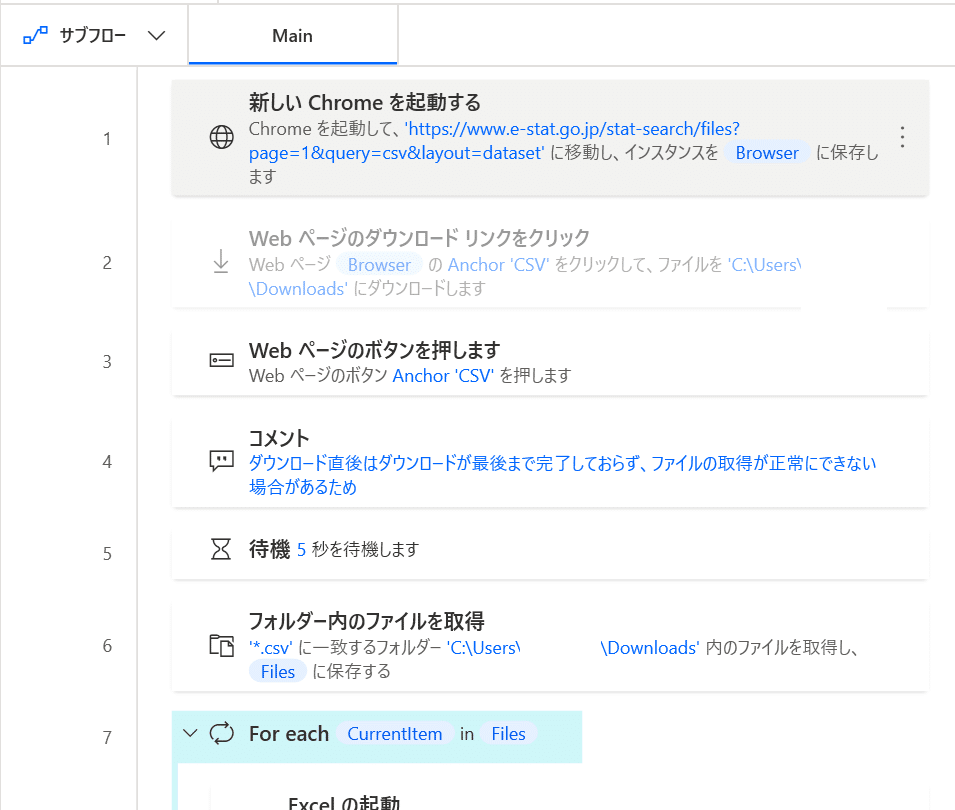Select line number 7 in the gutter
Screen dimensions: 955x810
[107, 738]
